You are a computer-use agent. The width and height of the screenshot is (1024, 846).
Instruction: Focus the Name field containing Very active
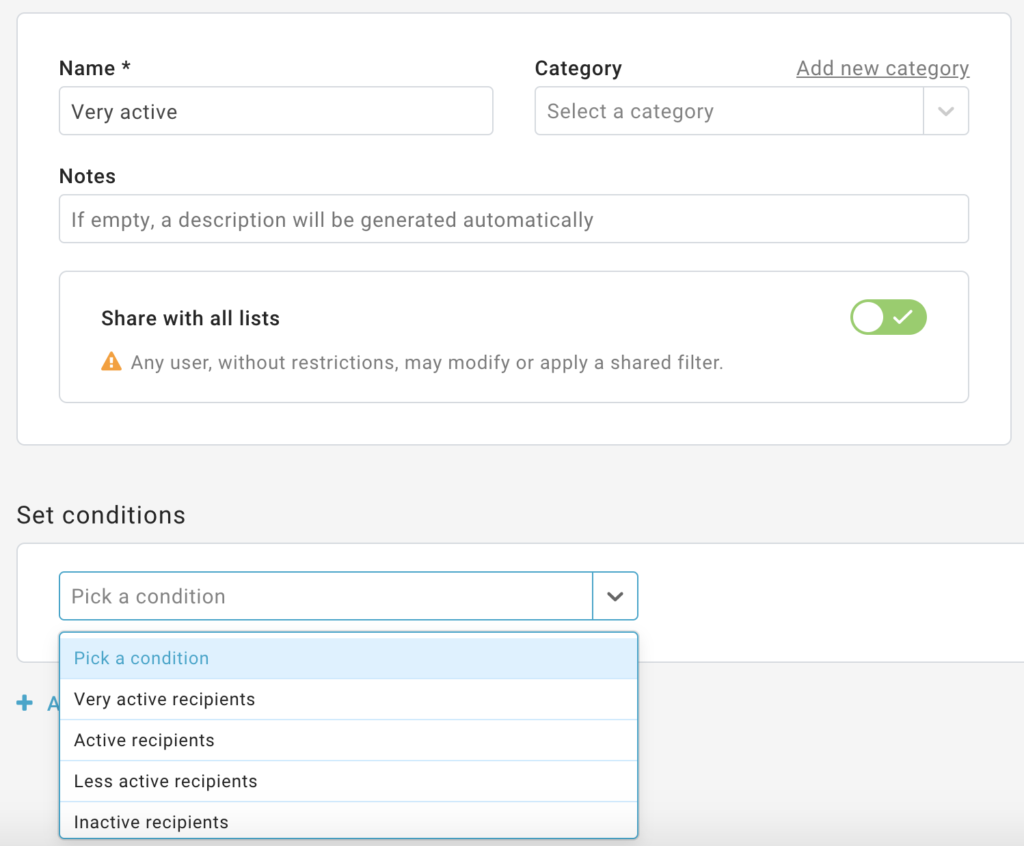point(276,111)
